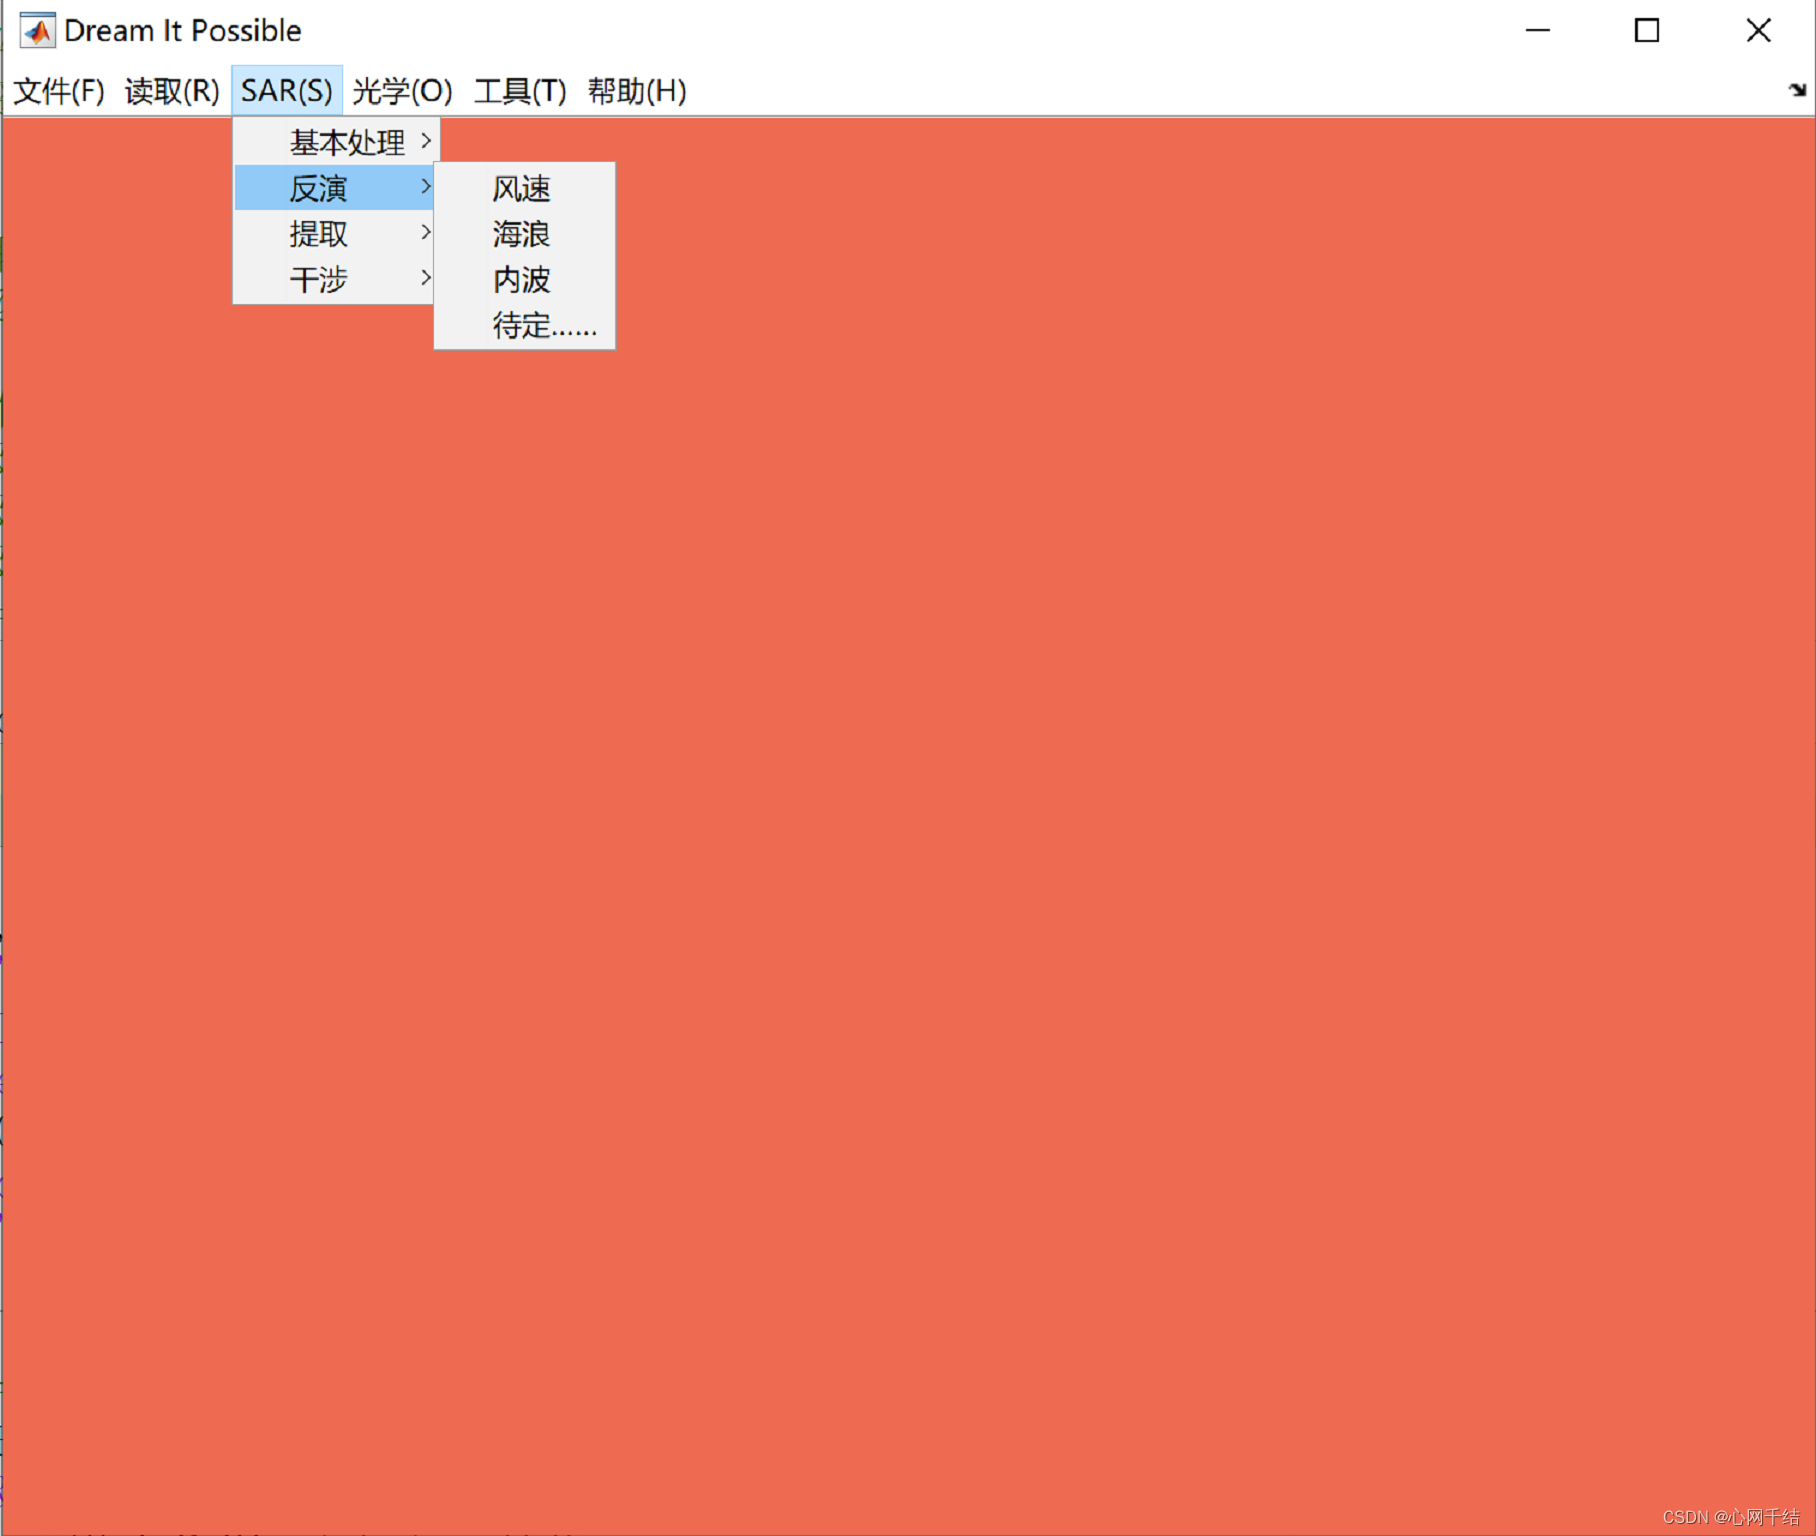
Task: Expand the 干涉 submenu
Action: (334, 279)
